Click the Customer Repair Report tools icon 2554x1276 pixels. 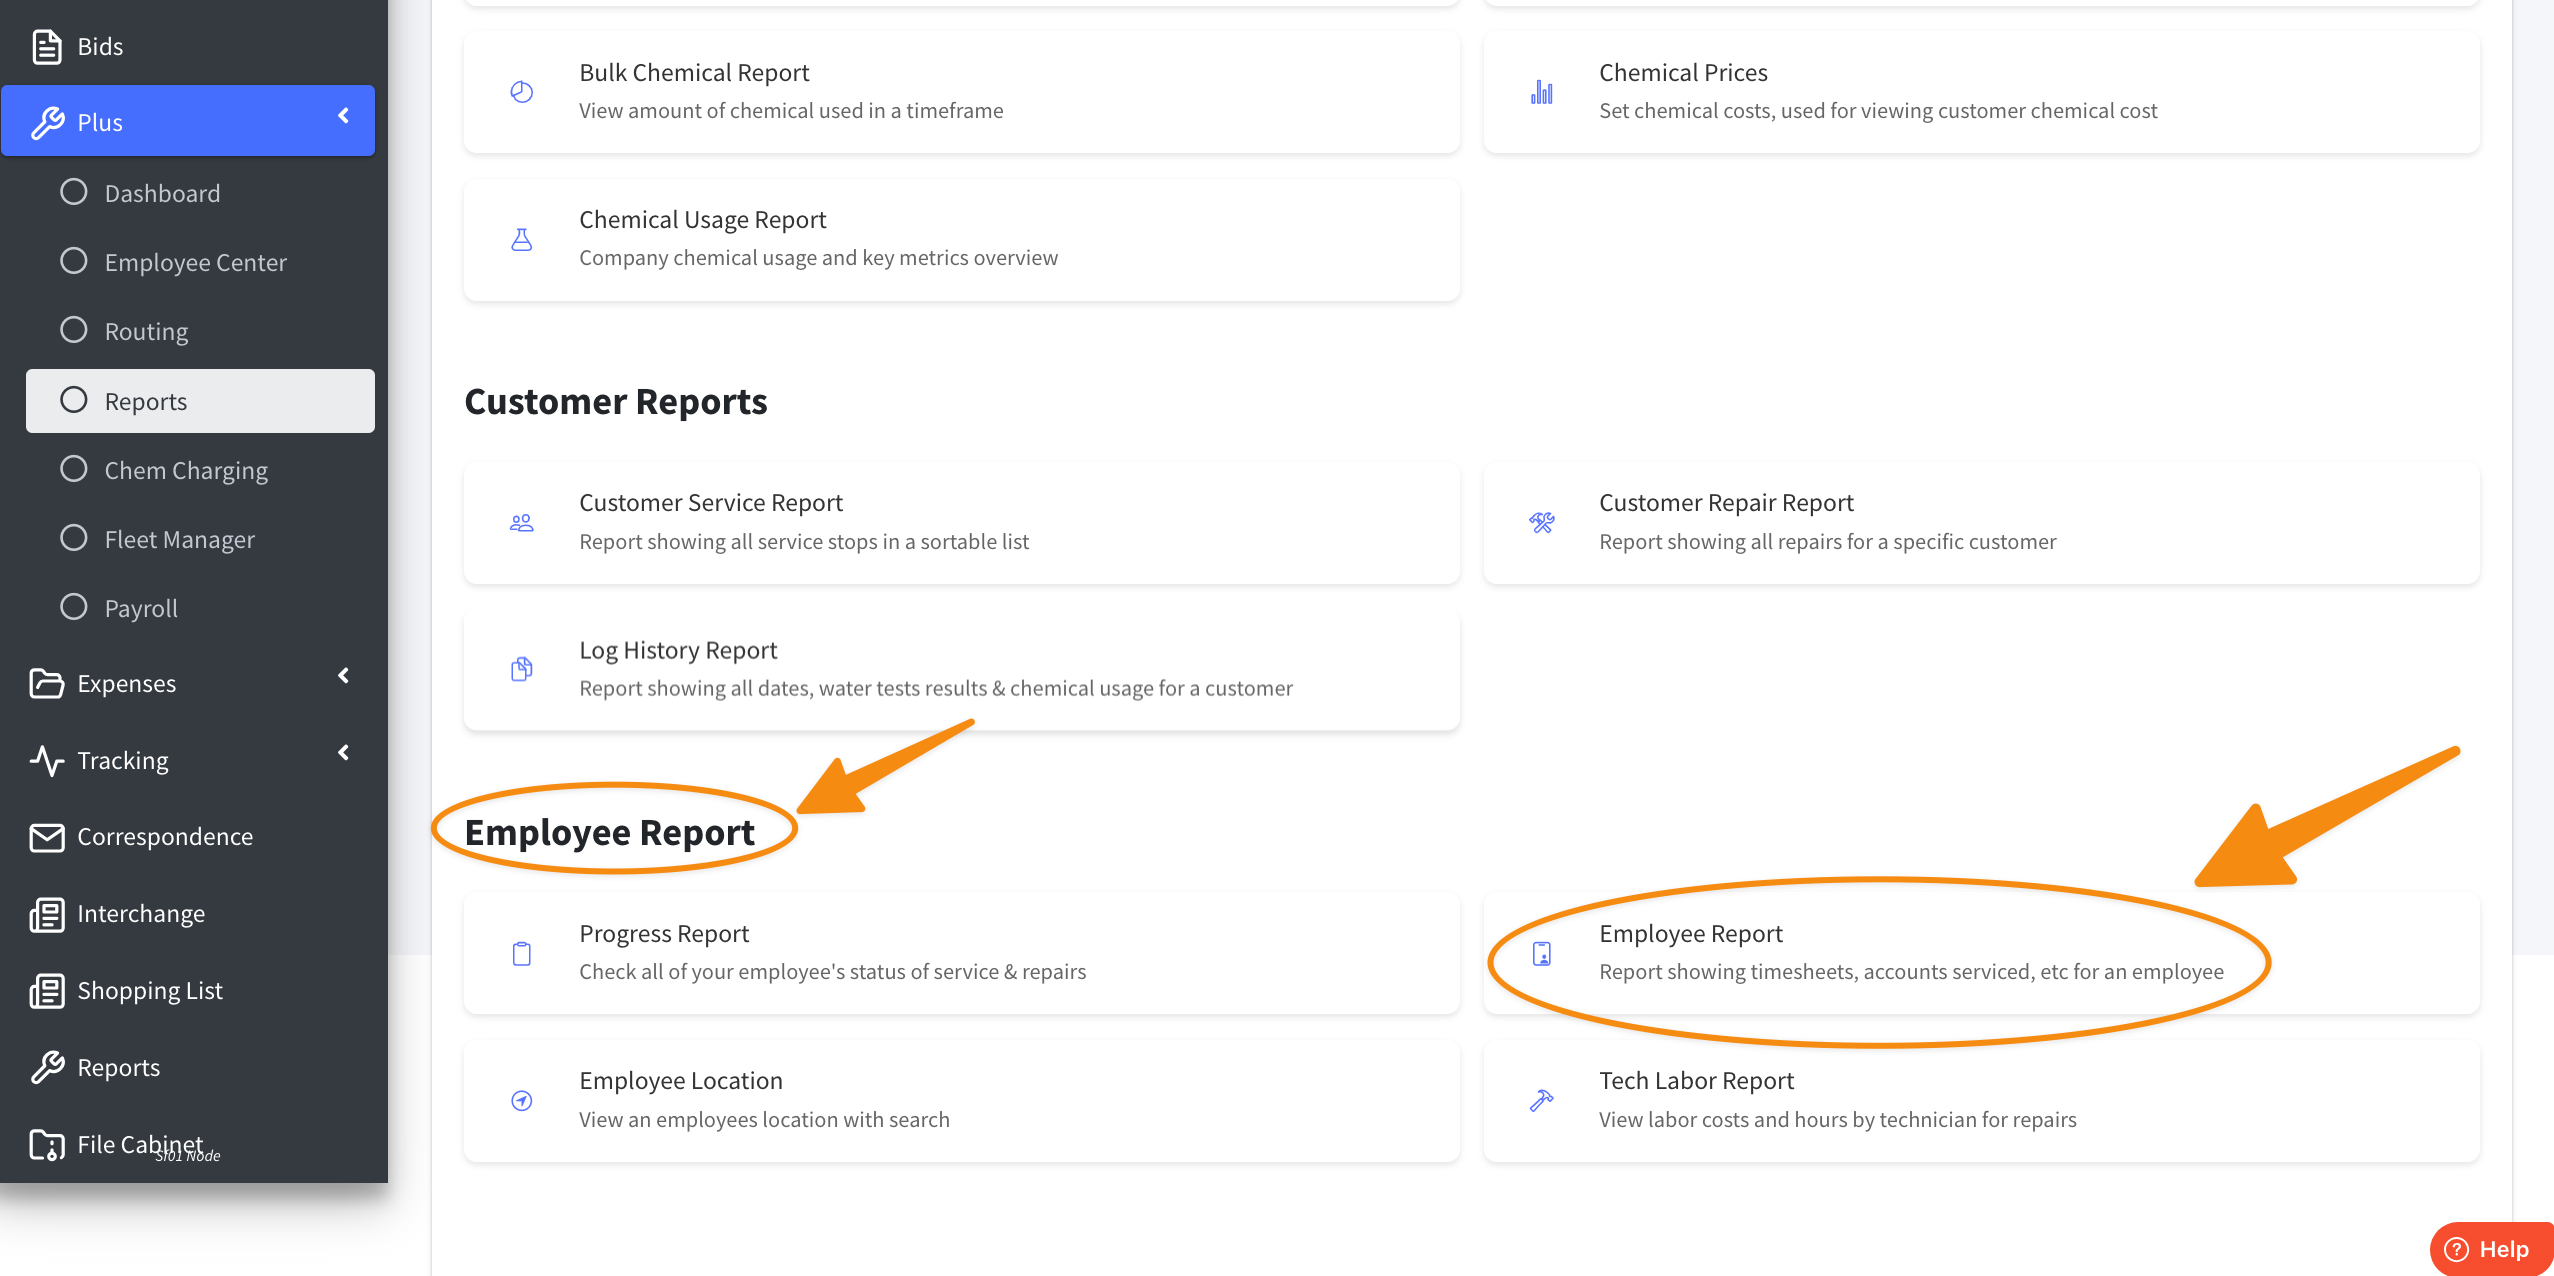point(1541,522)
